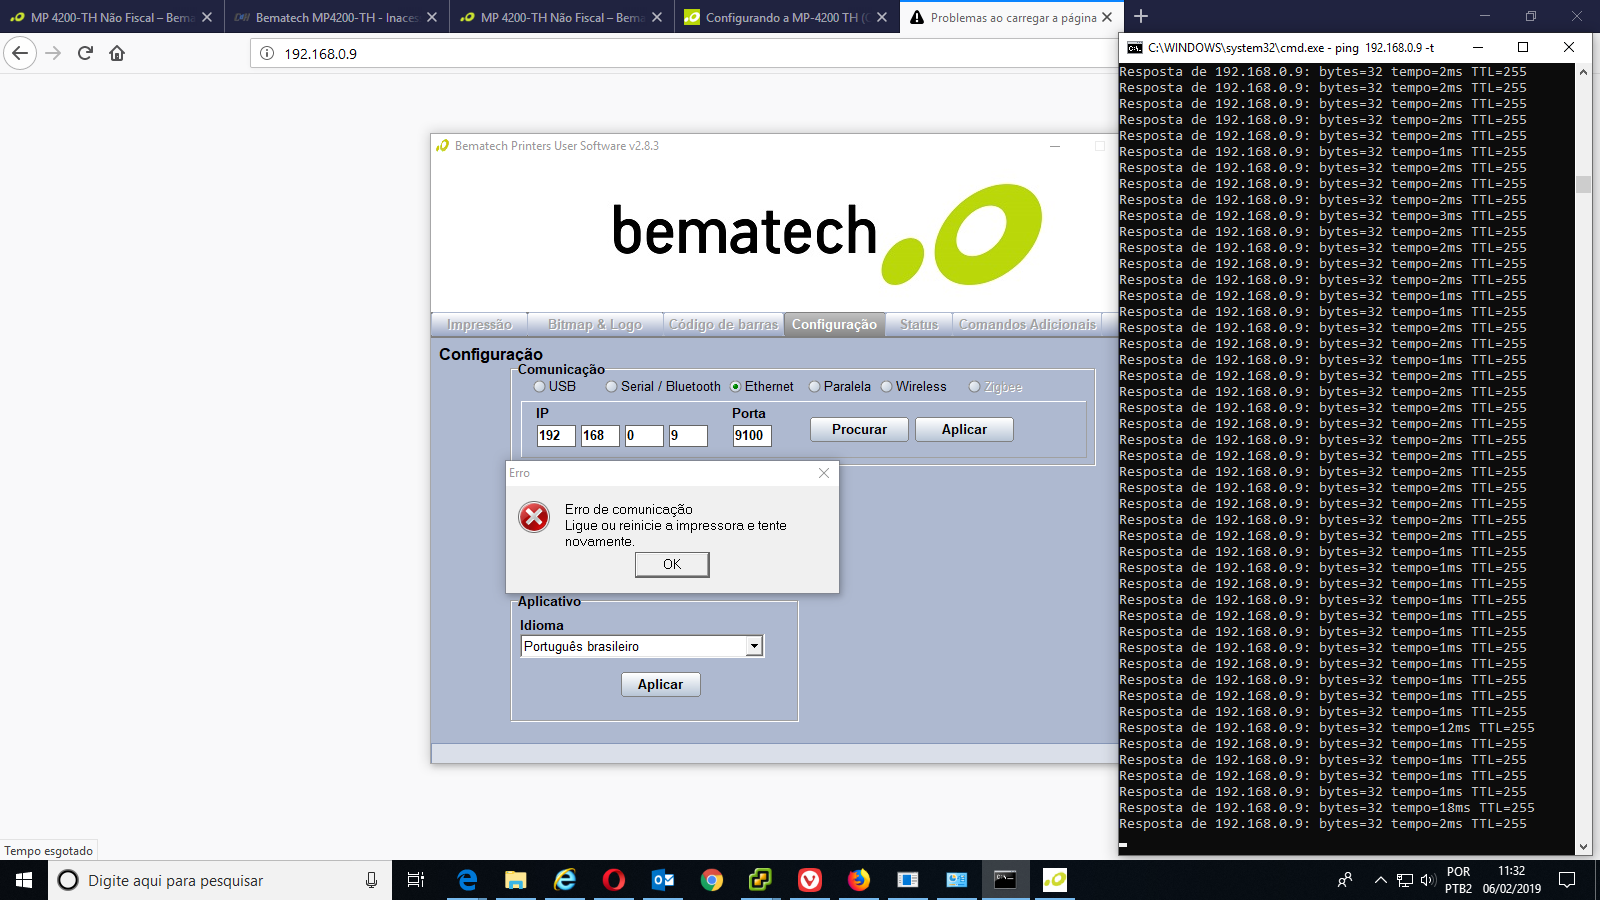Screen dimensions: 1600x900
Task: Open the browser home page
Action: click(x=117, y=53)
